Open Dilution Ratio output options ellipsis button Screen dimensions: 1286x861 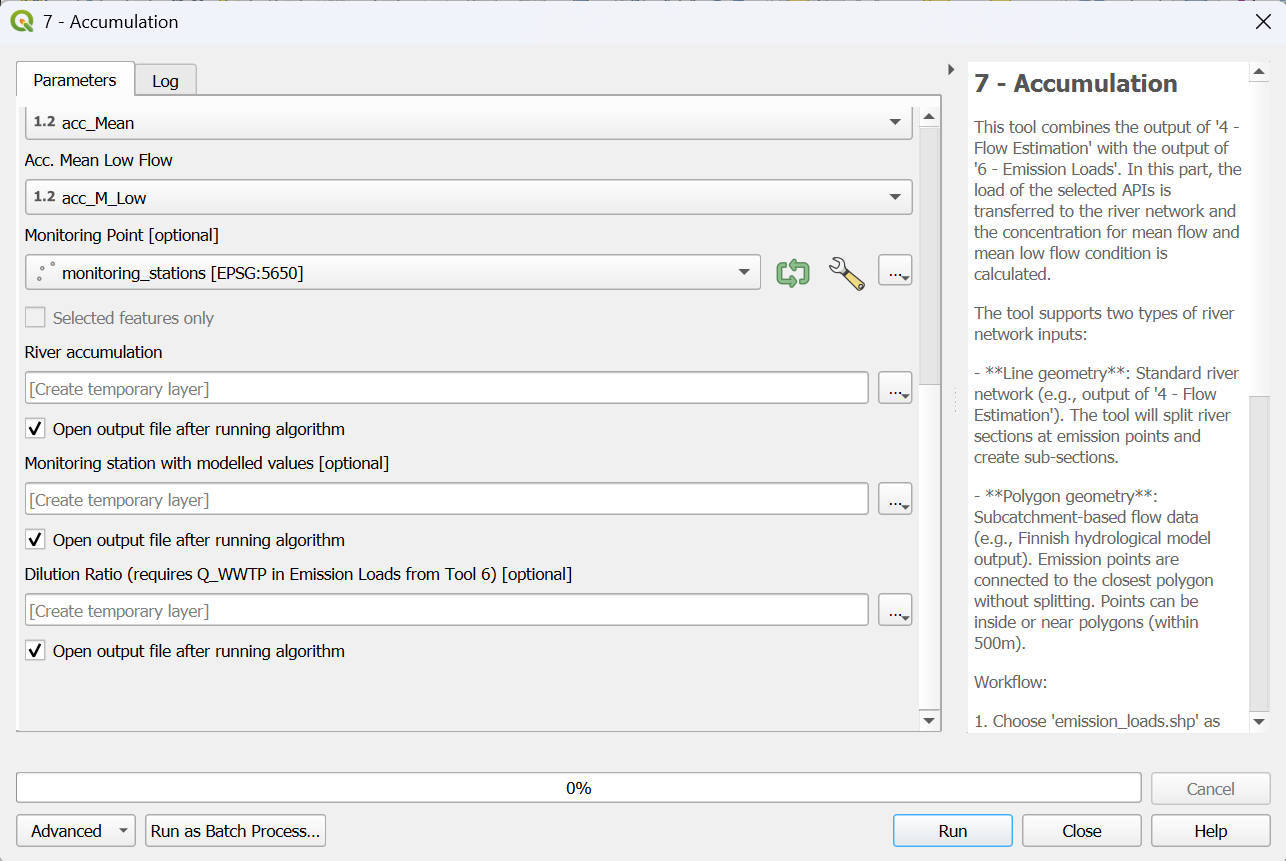click(x=895, y=610)
